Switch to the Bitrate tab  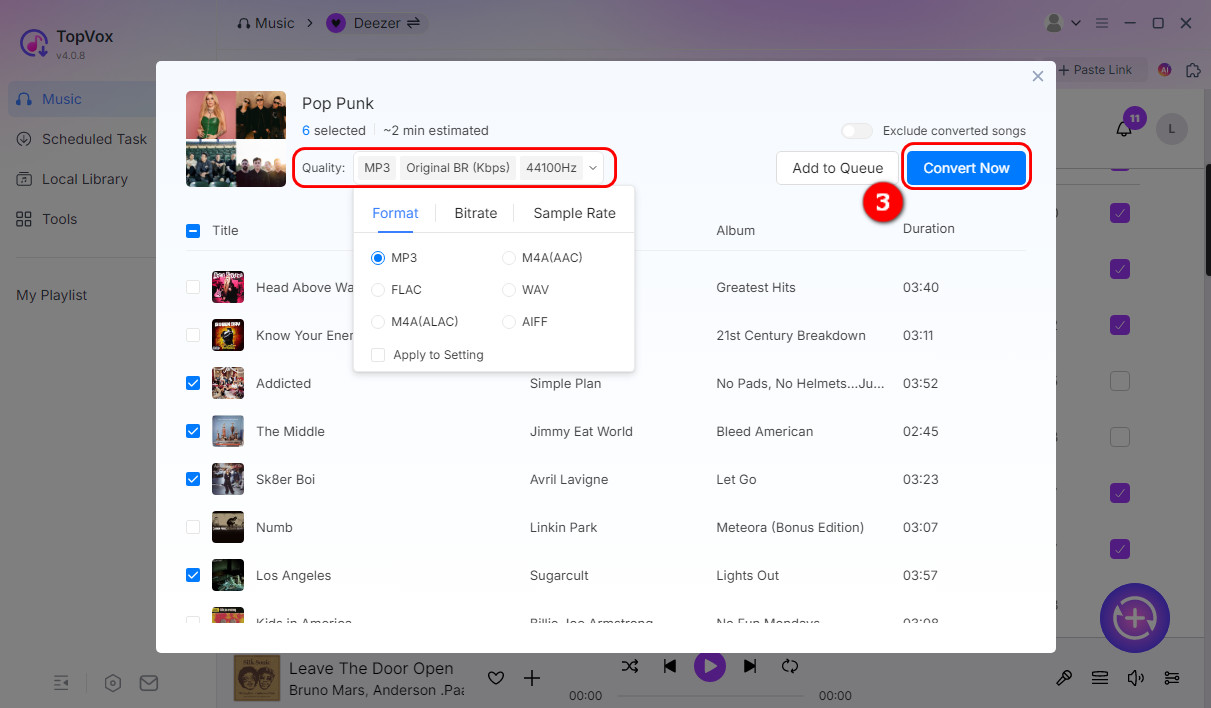click(476, 212)
